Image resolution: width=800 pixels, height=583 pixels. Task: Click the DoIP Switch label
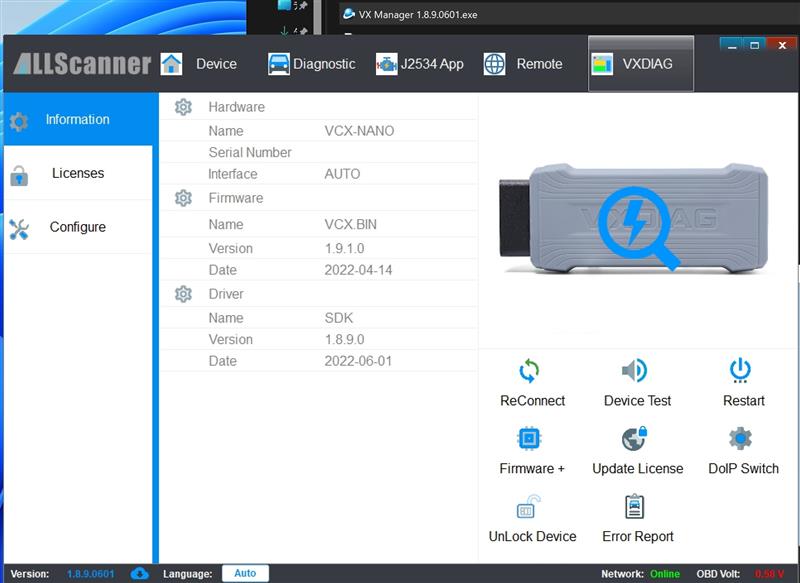tap(744, 469)
